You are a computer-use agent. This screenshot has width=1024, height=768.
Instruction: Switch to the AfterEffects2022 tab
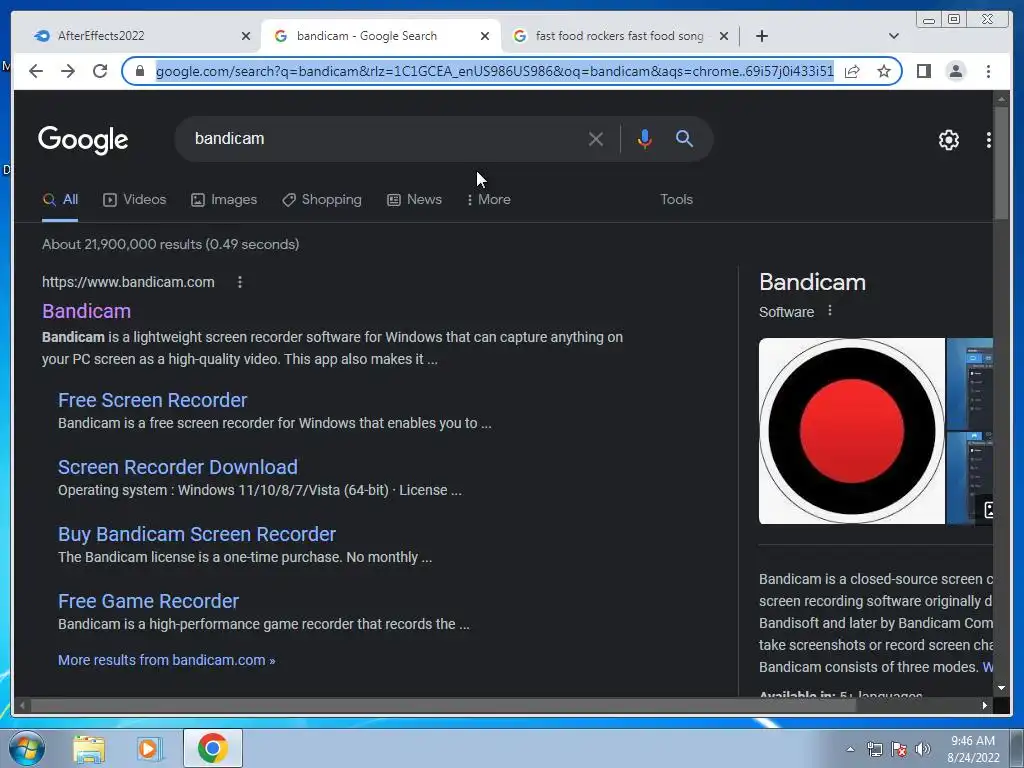137,36
